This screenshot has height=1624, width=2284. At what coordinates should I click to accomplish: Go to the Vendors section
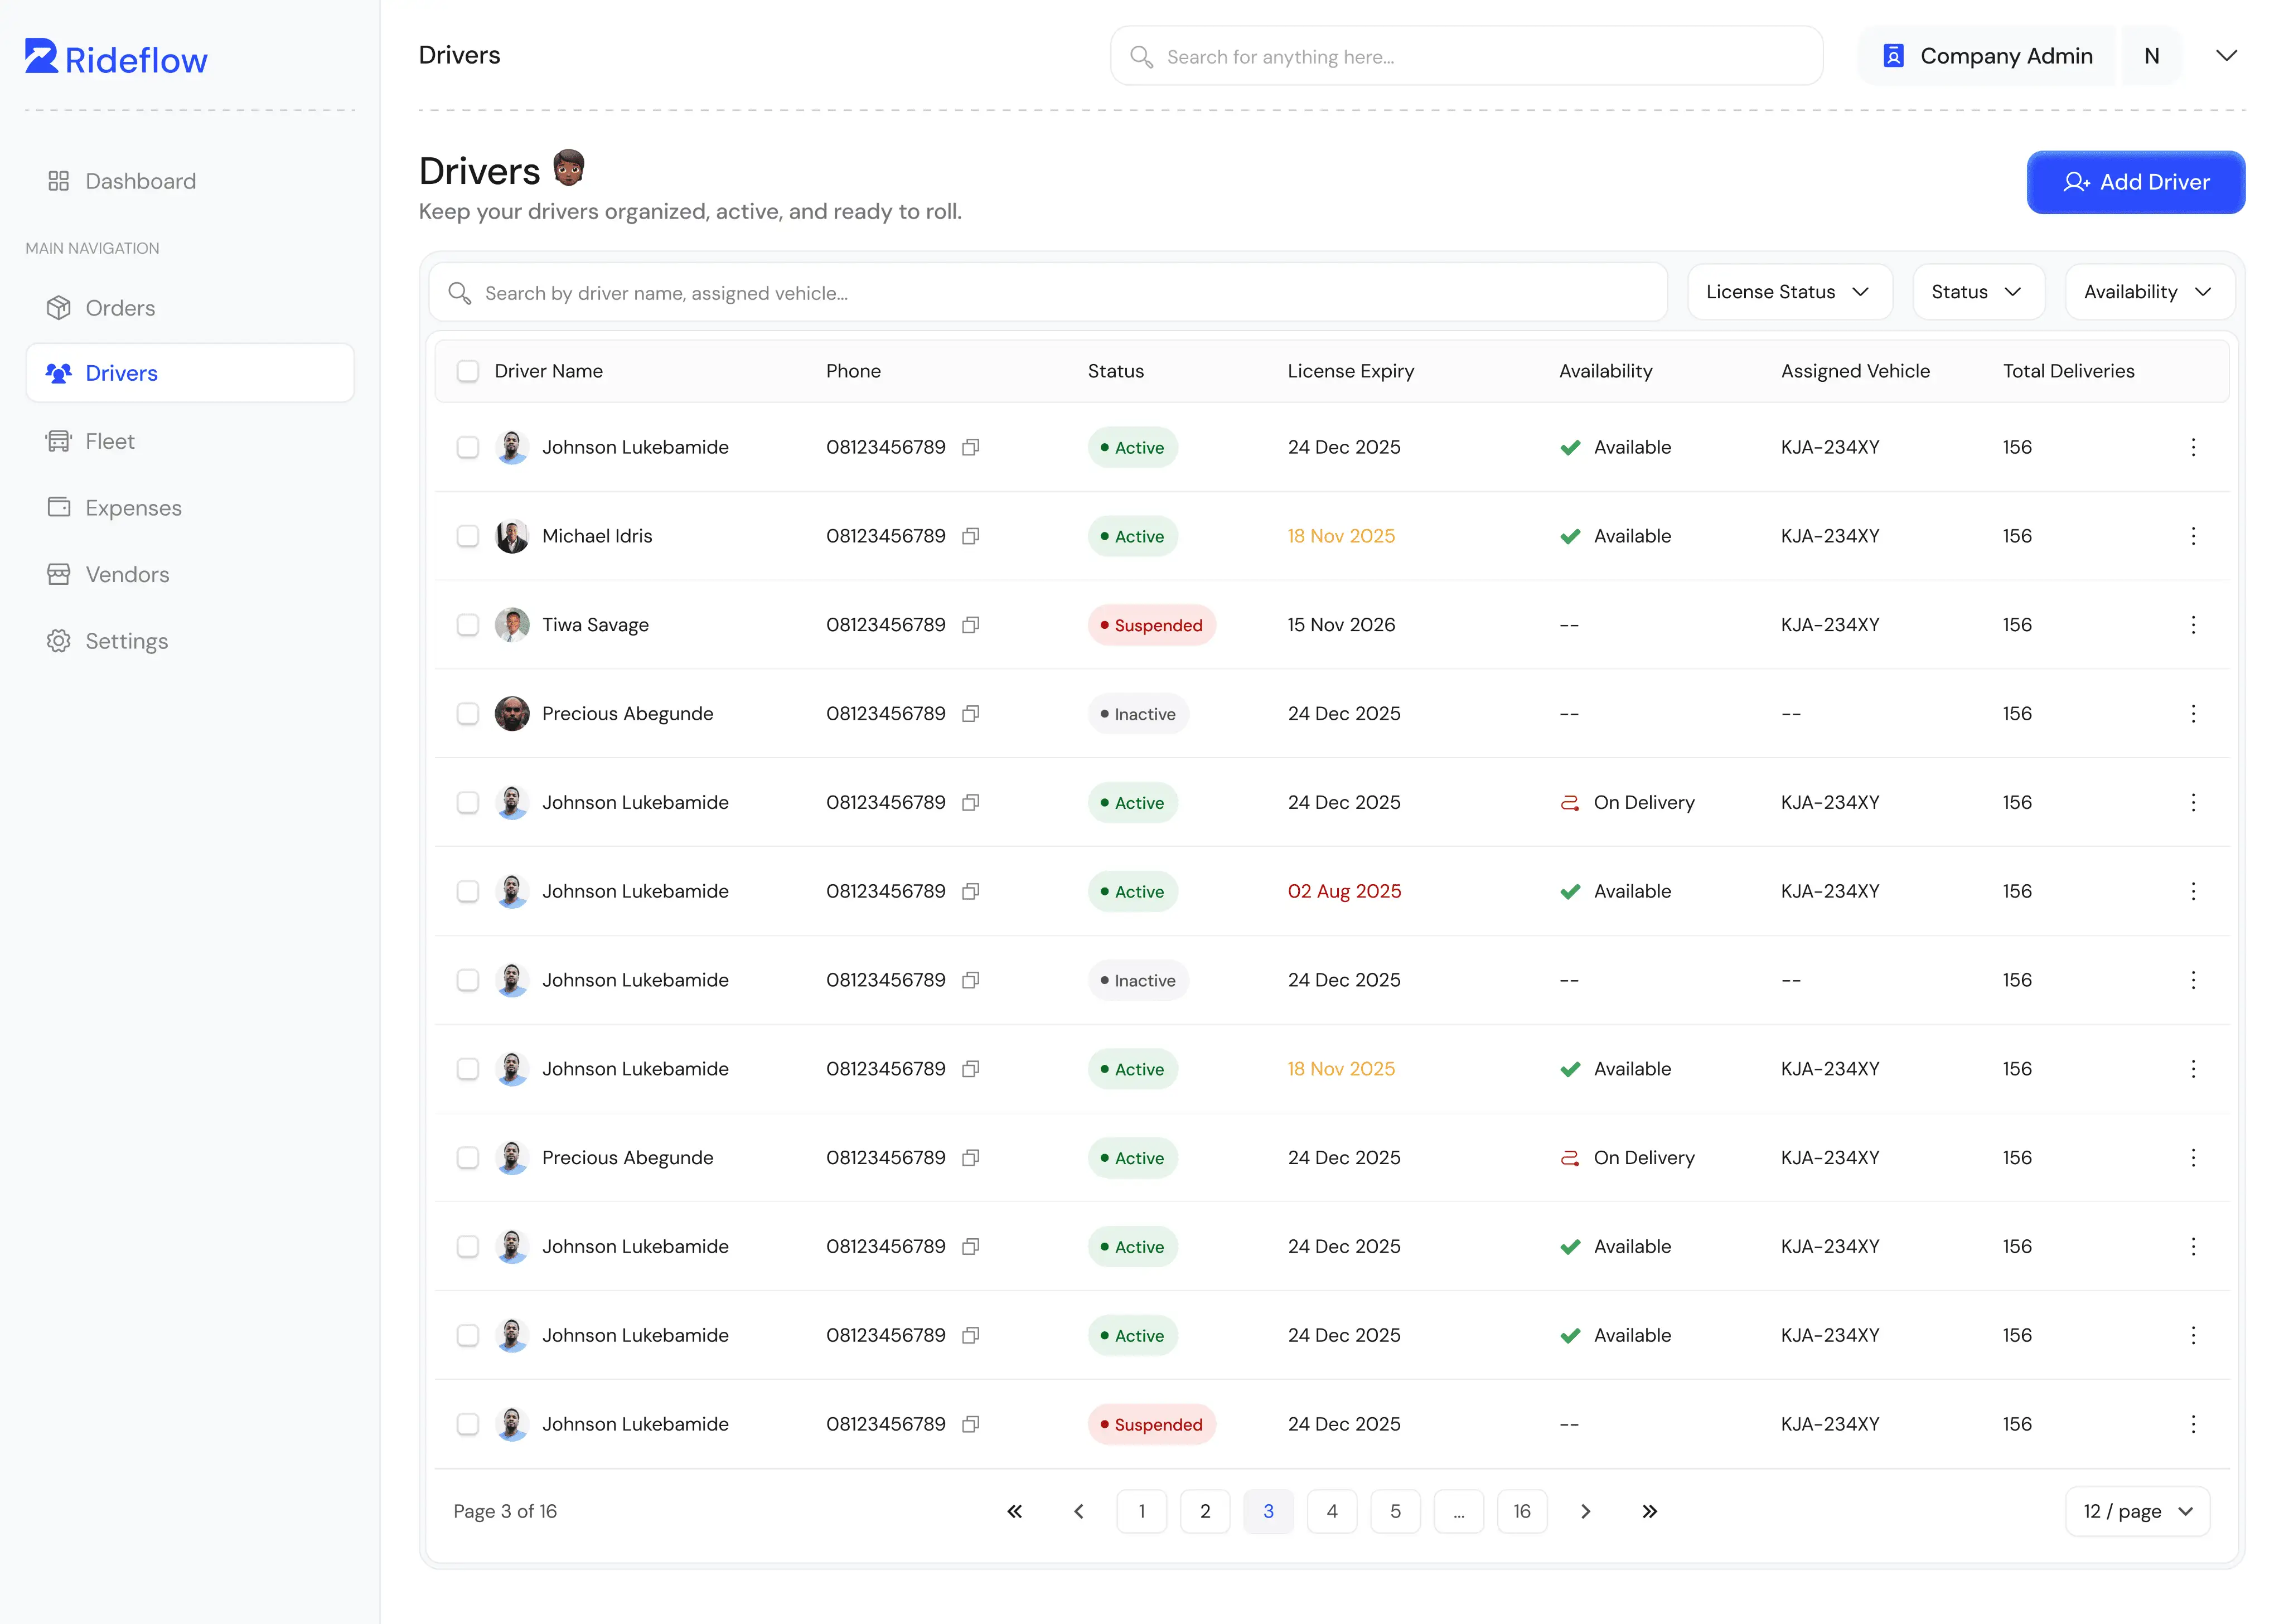pyautogui.click(x=127, y=574)
